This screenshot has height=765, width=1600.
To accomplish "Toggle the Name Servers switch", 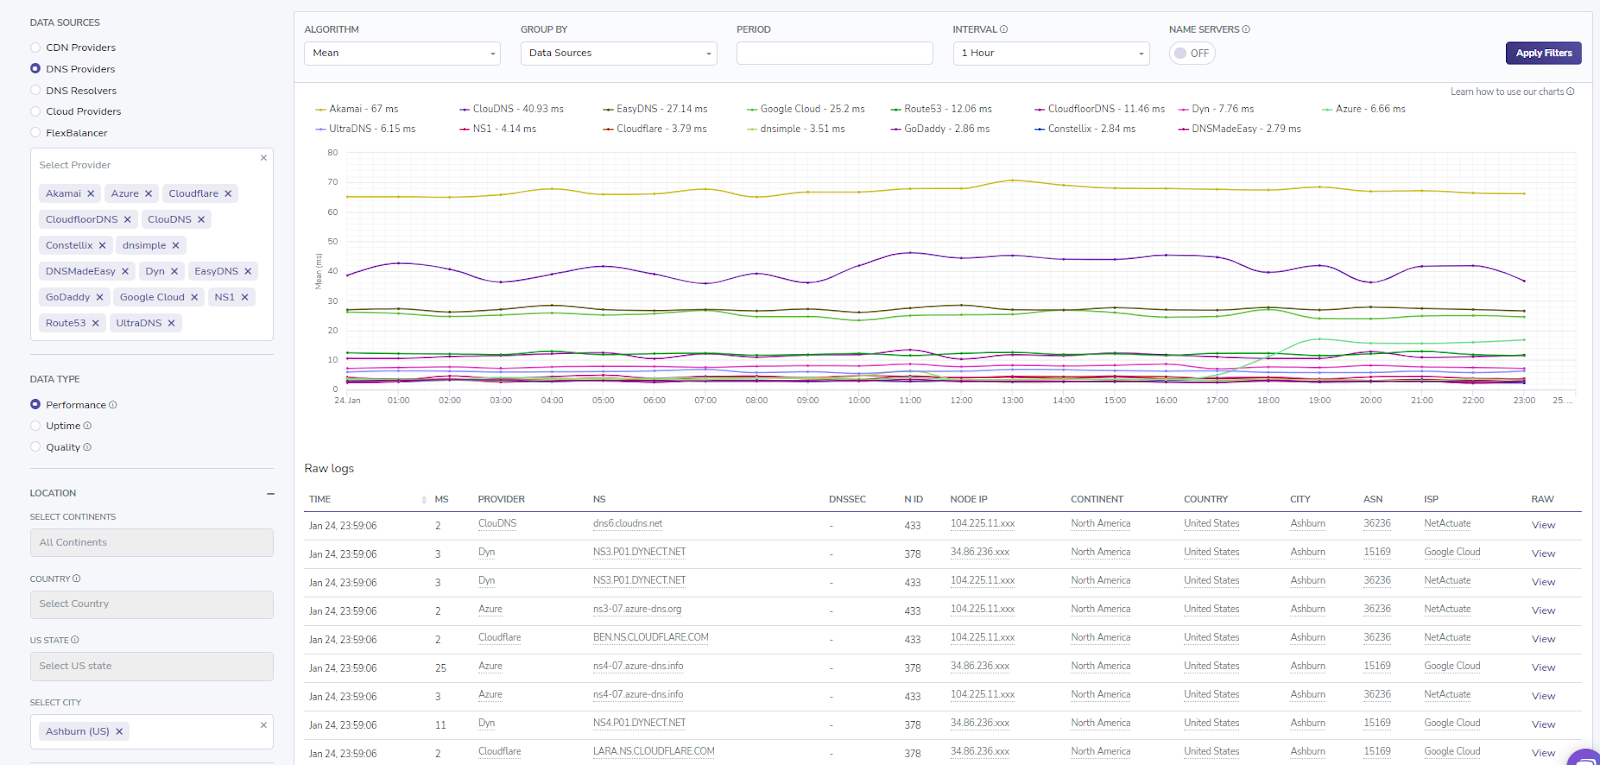I will [1192, 54].
